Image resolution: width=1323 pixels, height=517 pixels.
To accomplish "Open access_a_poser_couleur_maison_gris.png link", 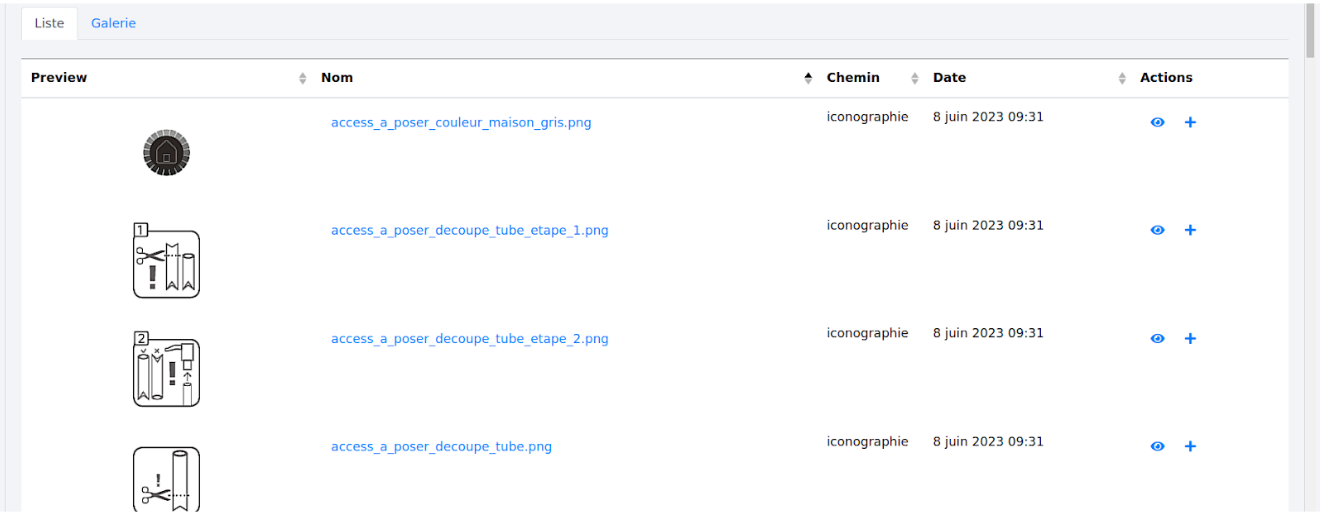I will [x=461, y=123].
